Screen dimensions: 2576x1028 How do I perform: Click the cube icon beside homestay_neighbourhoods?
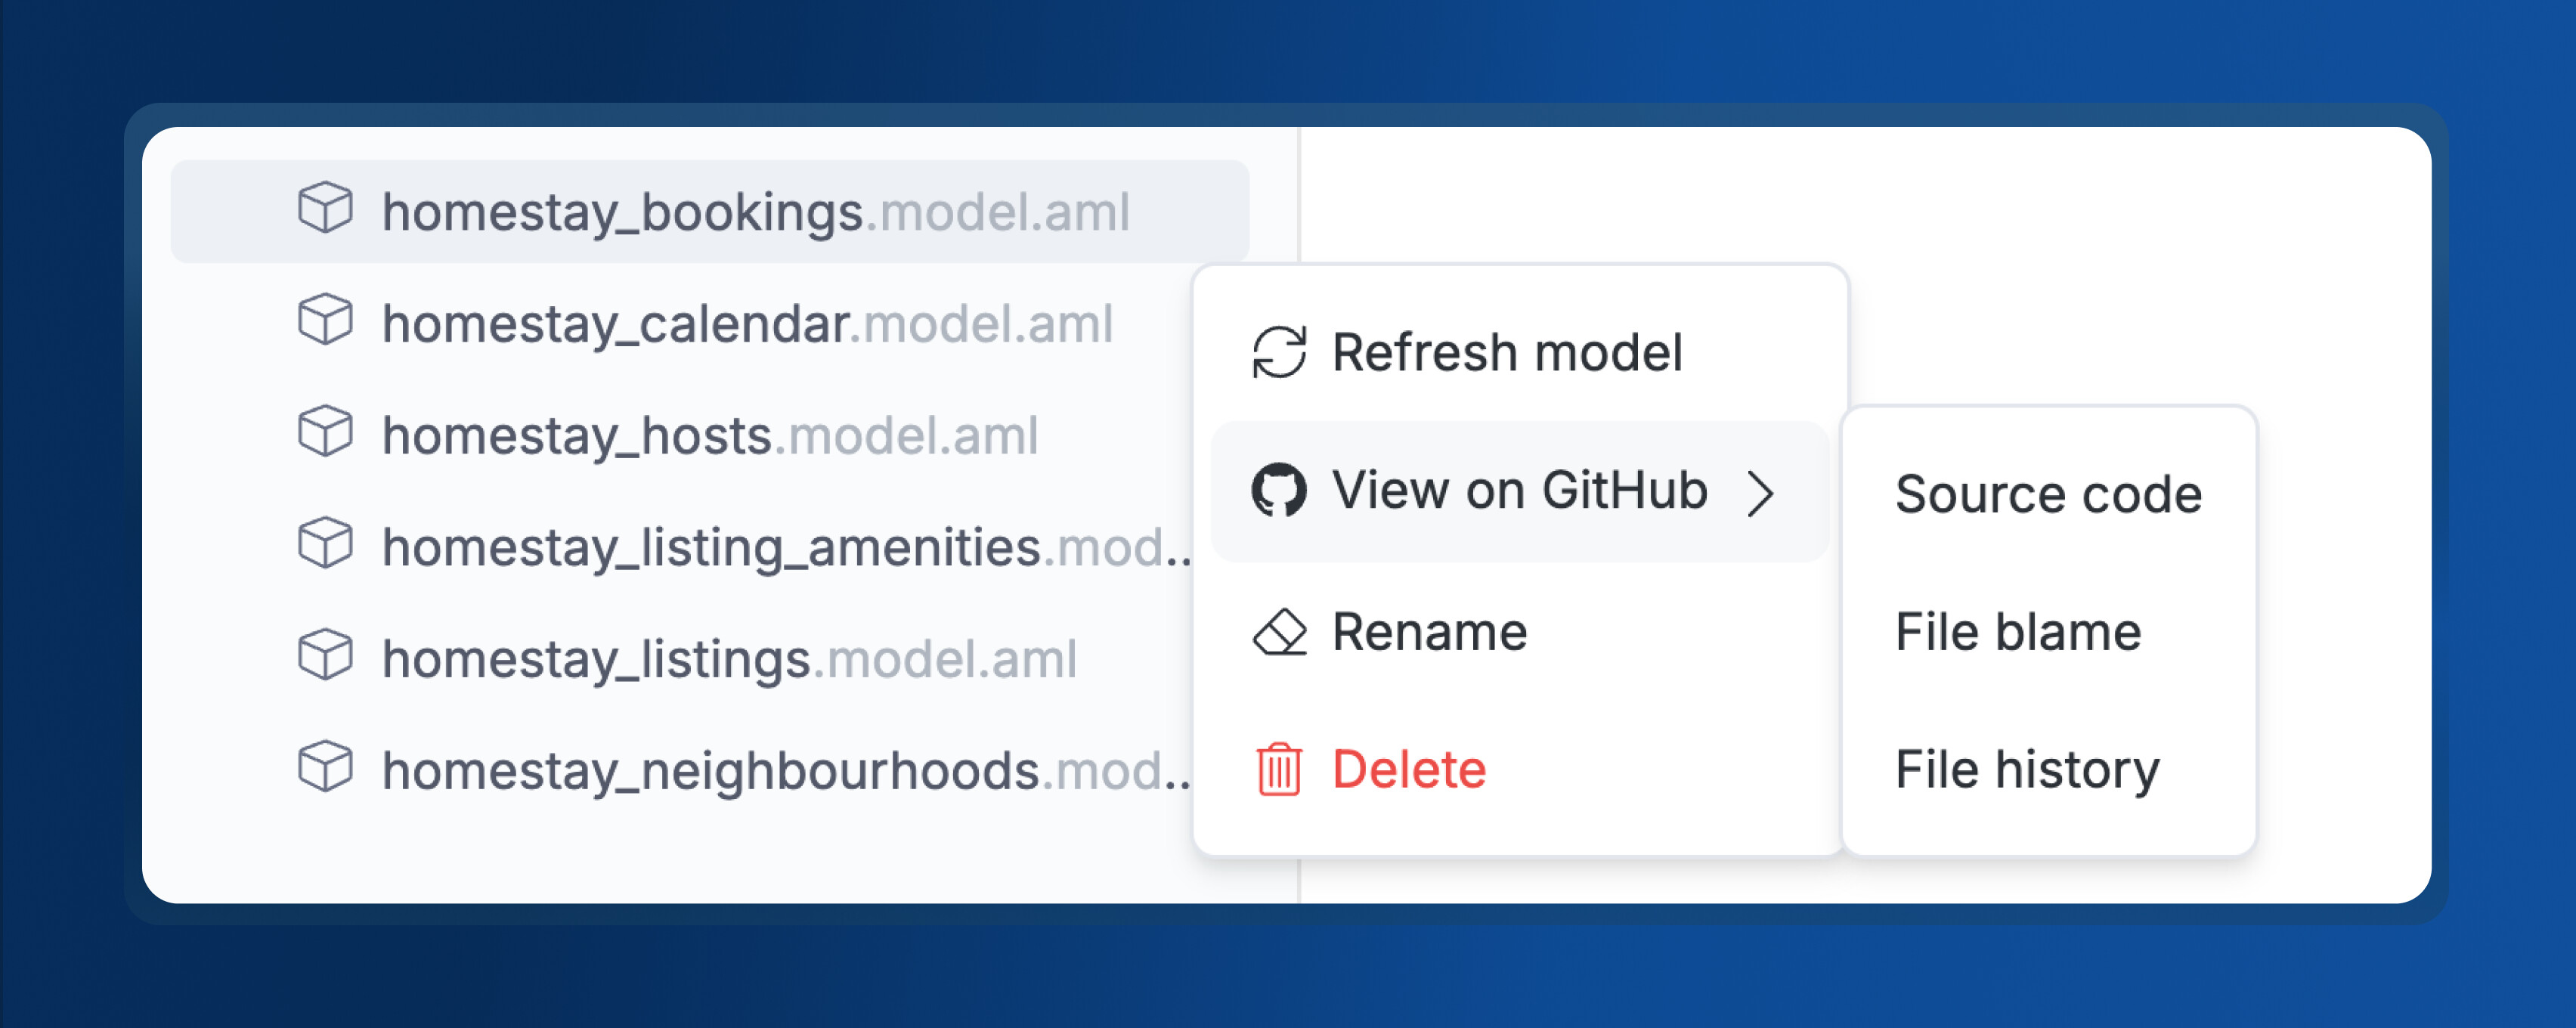tap(325, 768)
